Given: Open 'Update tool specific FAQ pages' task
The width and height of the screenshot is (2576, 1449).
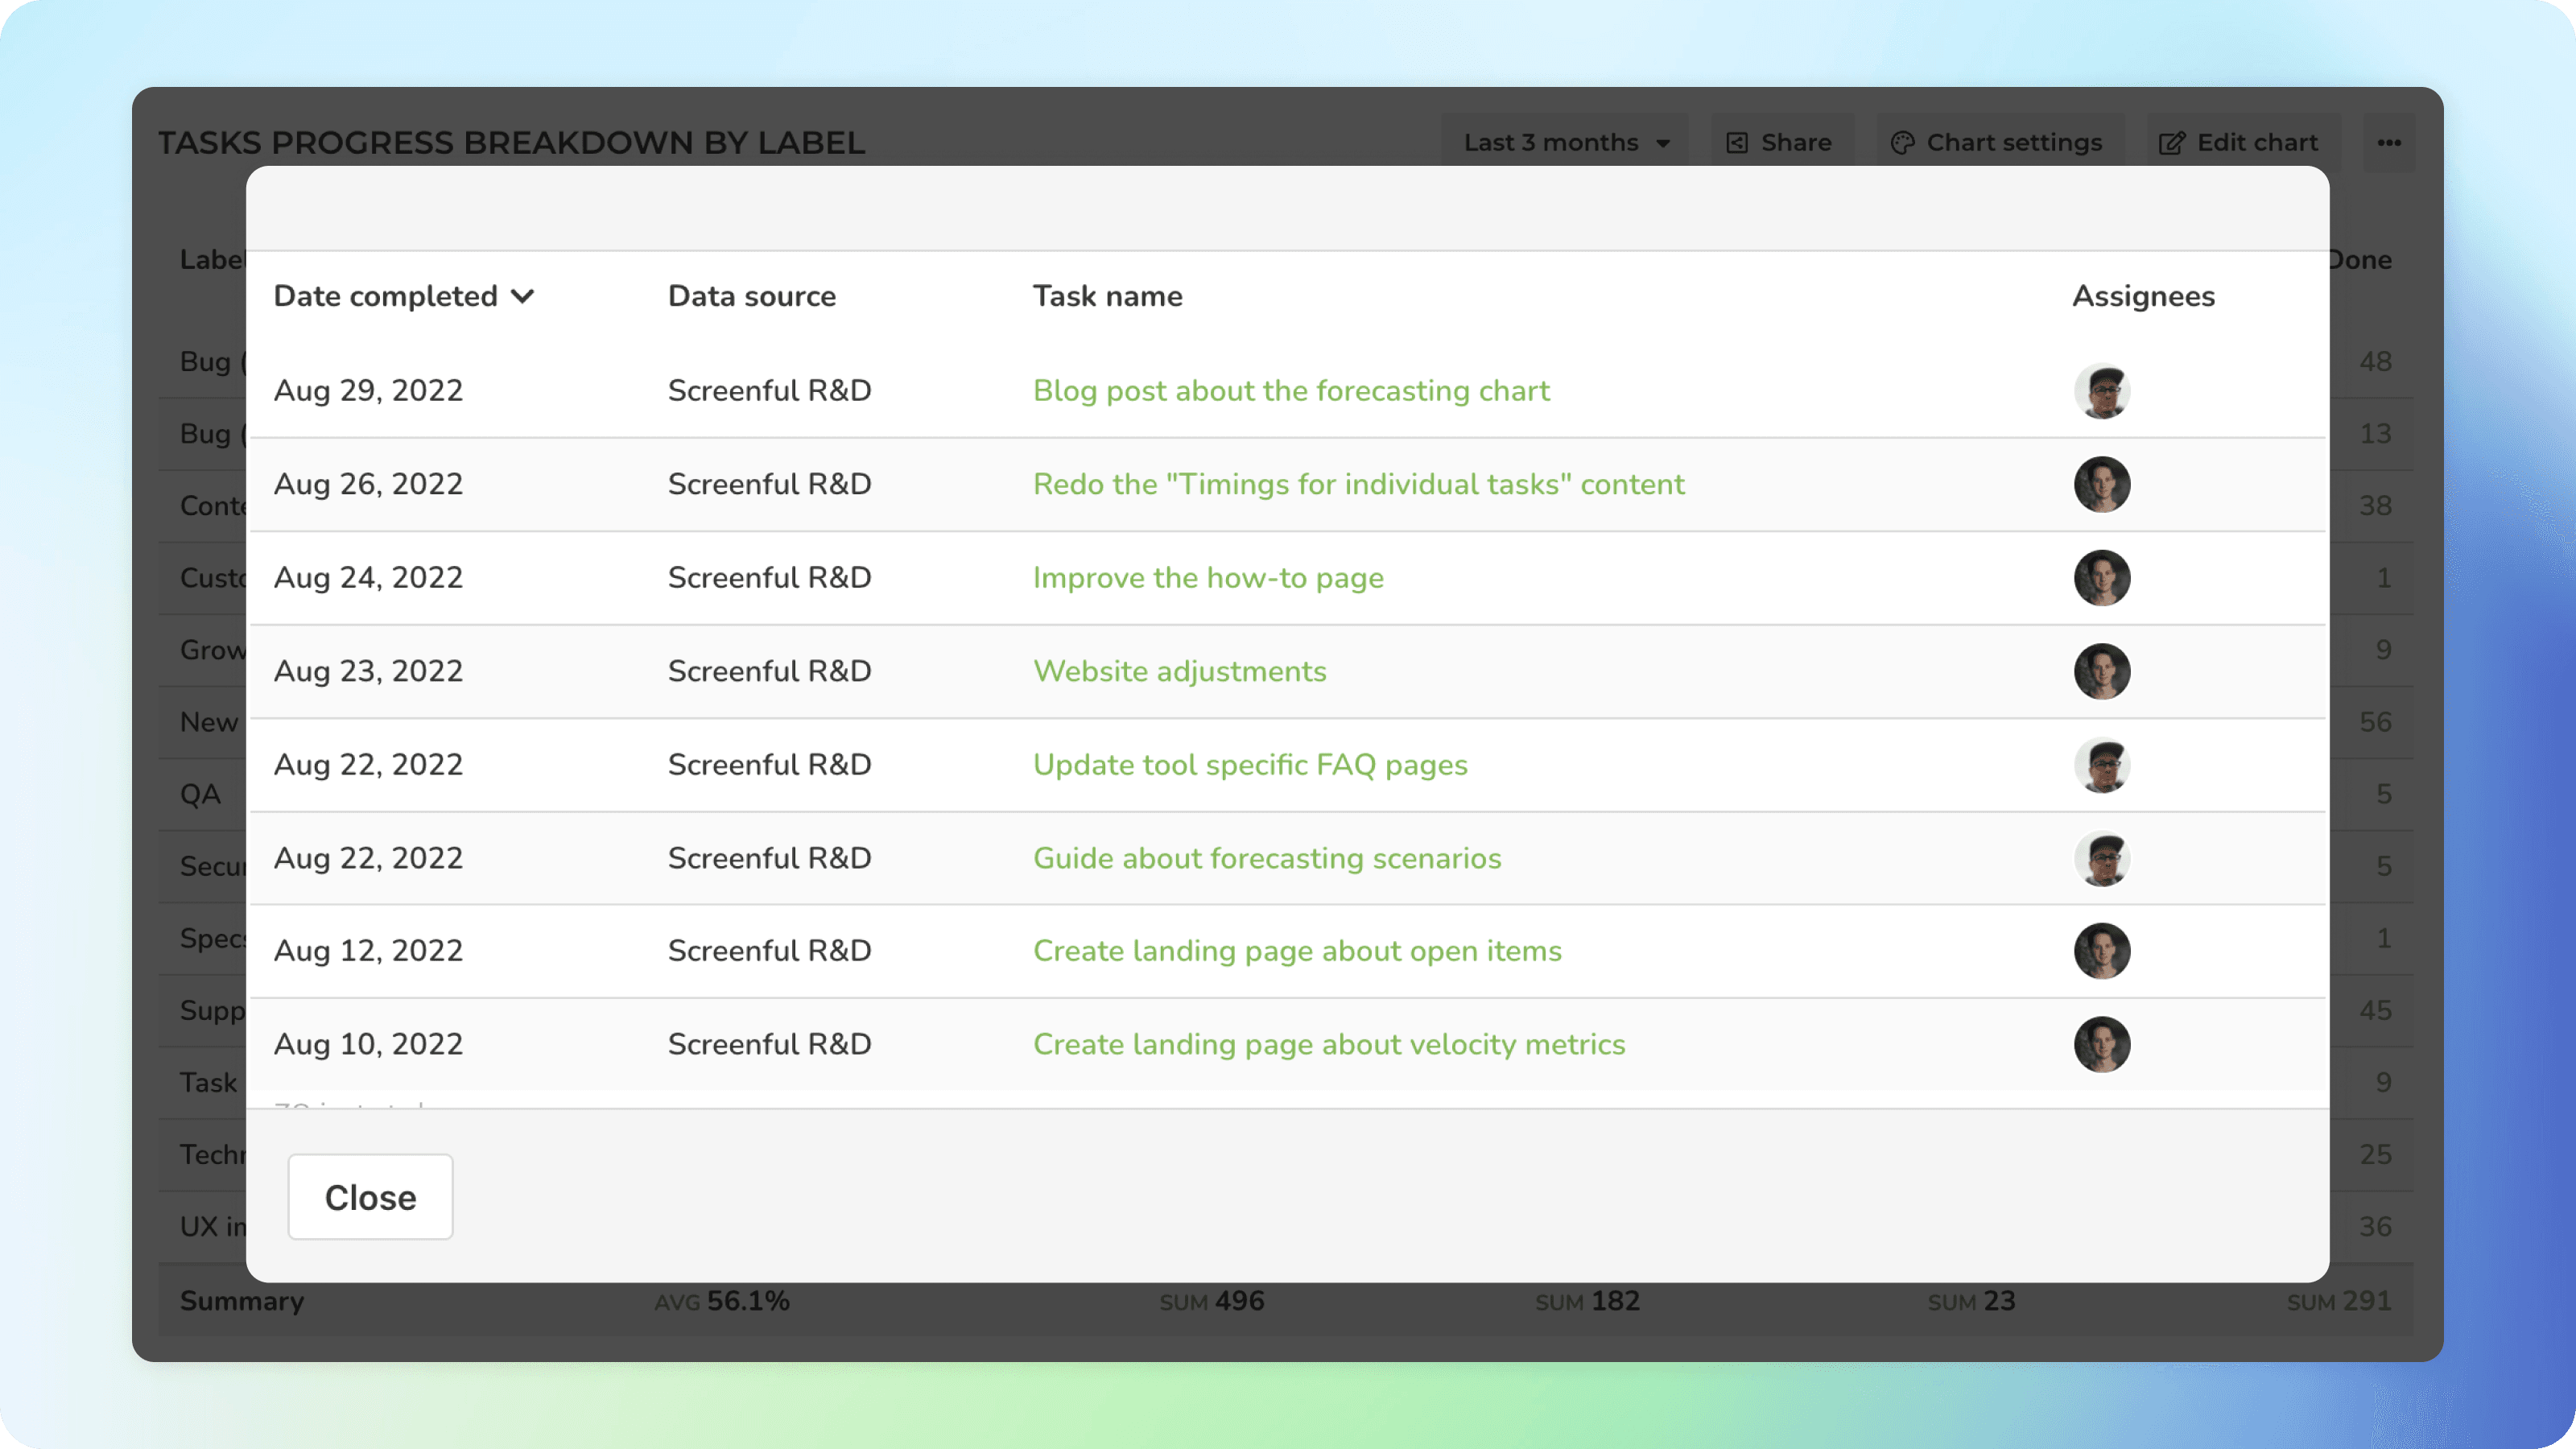Looking at the screenshot, I should coord(1249,765).
